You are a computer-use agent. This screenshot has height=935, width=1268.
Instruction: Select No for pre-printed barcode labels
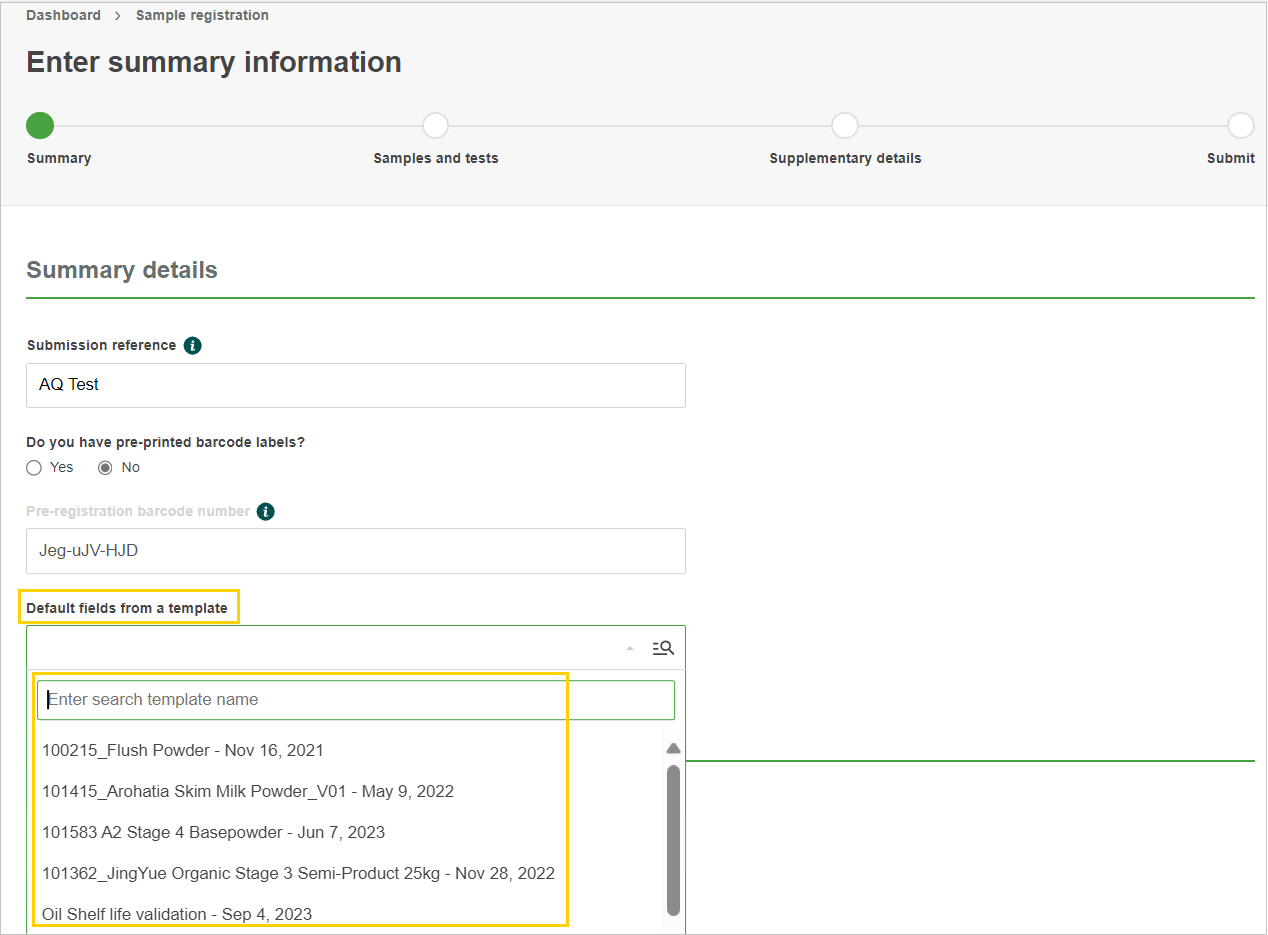[x=105, y=467]
